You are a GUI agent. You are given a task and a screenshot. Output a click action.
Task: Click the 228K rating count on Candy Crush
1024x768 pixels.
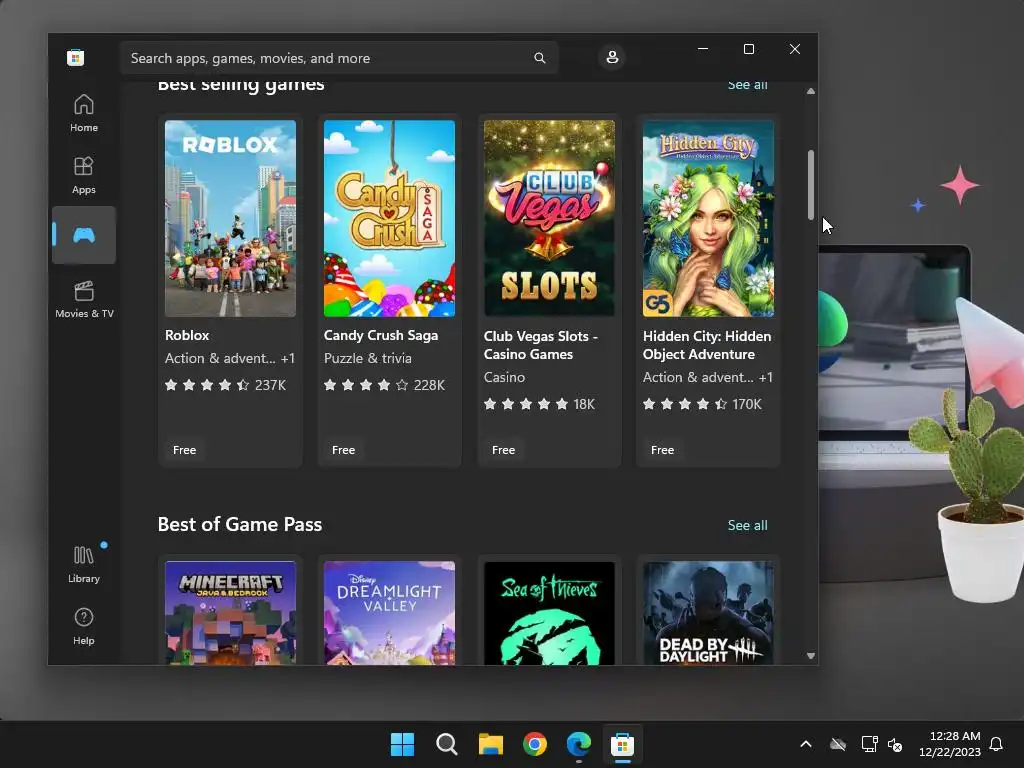pos(429,385)
